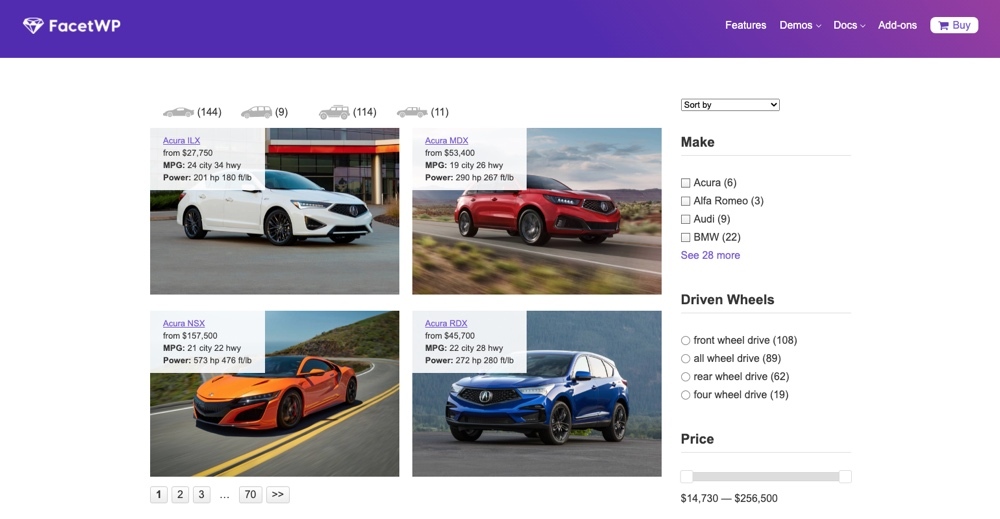Image resolution: width=1000 pixels, height=519 pixels.
Task: Filter by wagon car icon (9)
Action: [256, 112]
